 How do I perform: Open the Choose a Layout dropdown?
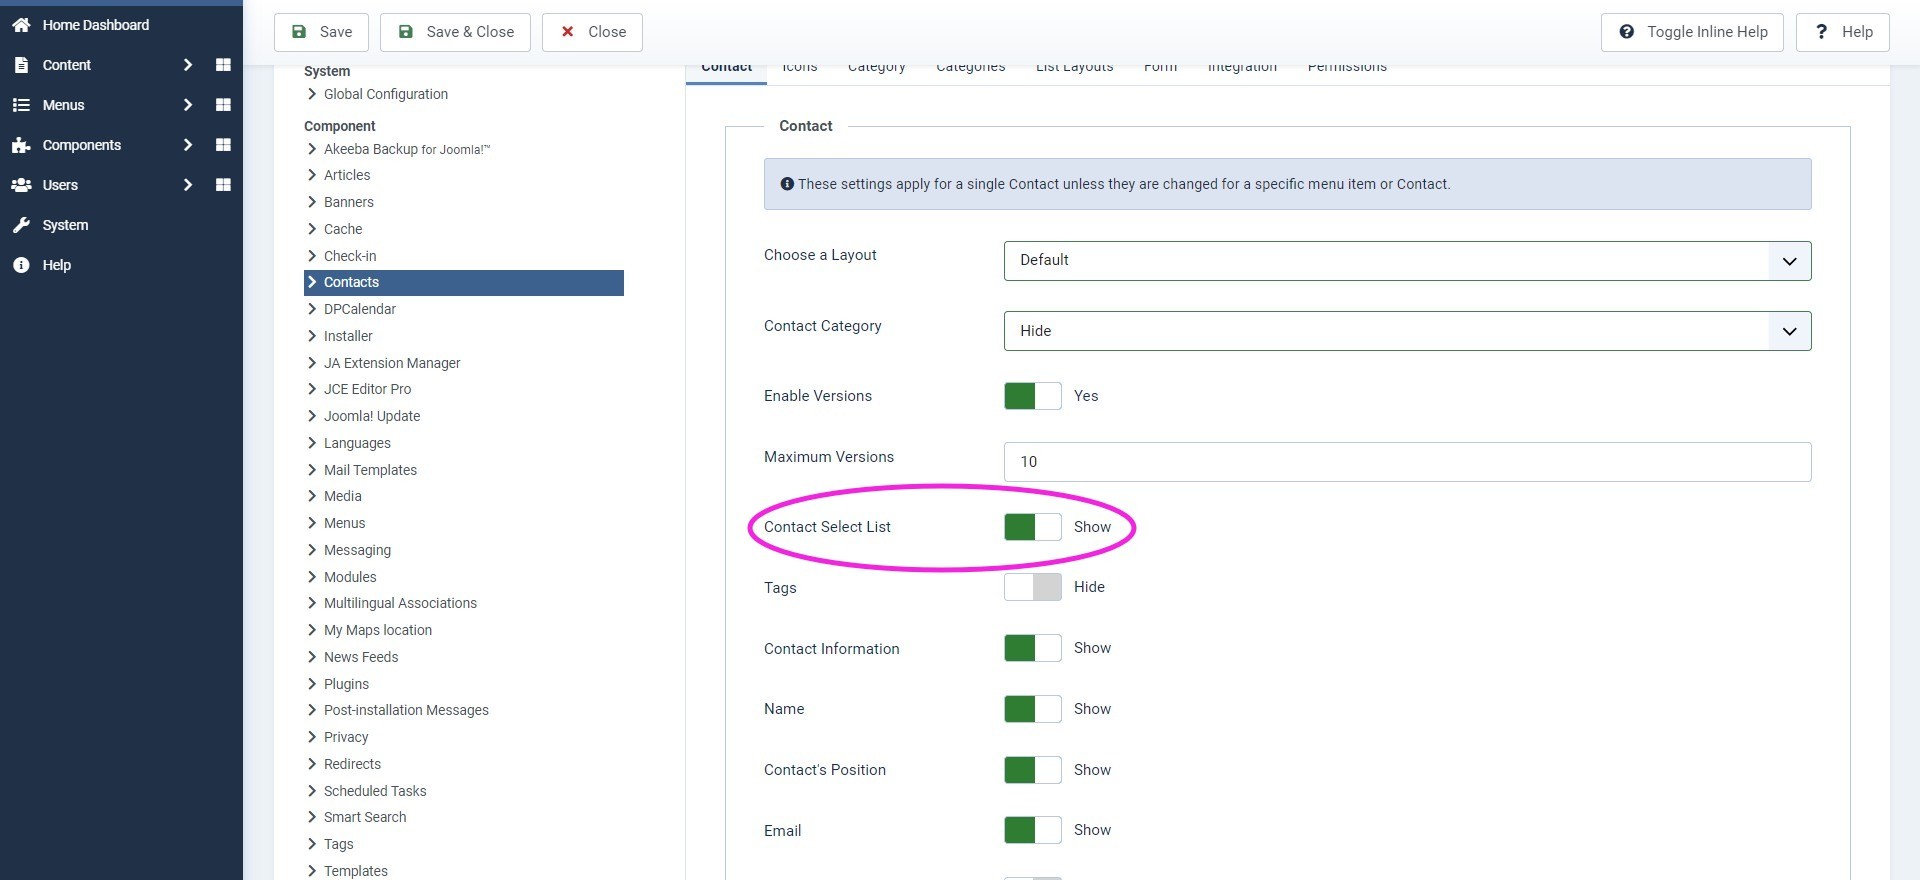(1406, 261)
